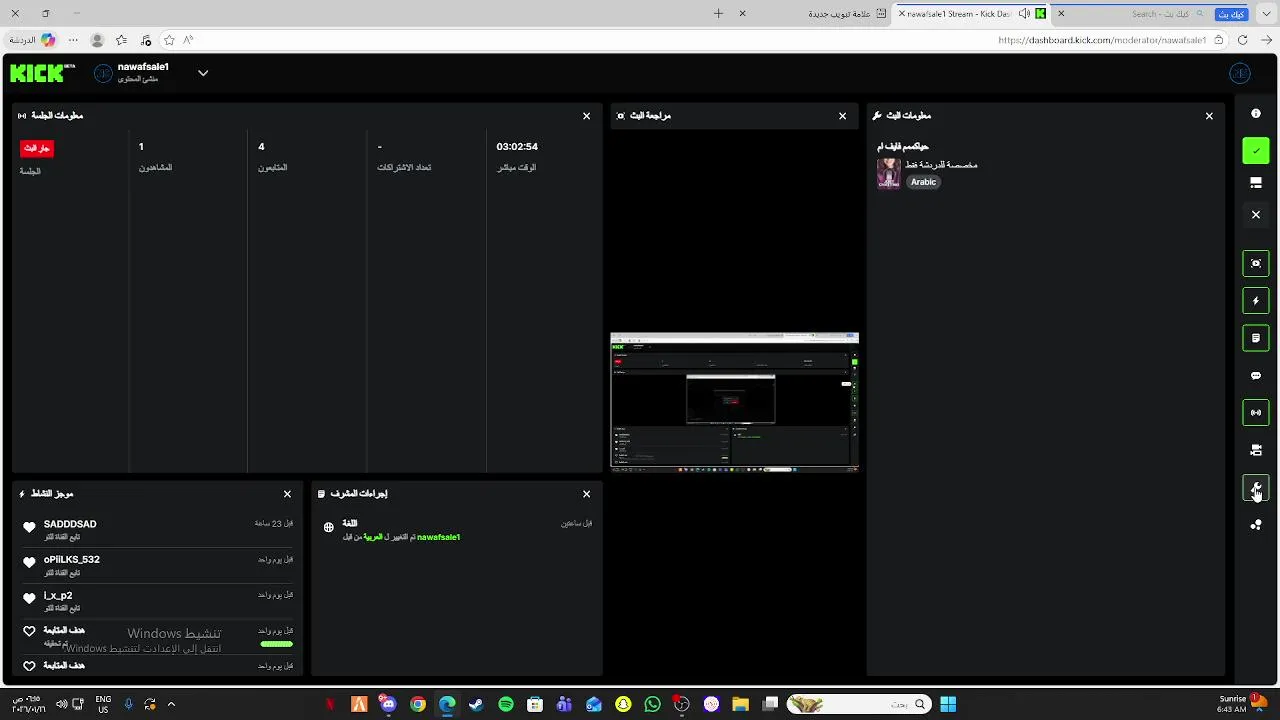Click the Search tab field at top right
This screenshot has width=1280, height=720.
tap(1161, 14)
